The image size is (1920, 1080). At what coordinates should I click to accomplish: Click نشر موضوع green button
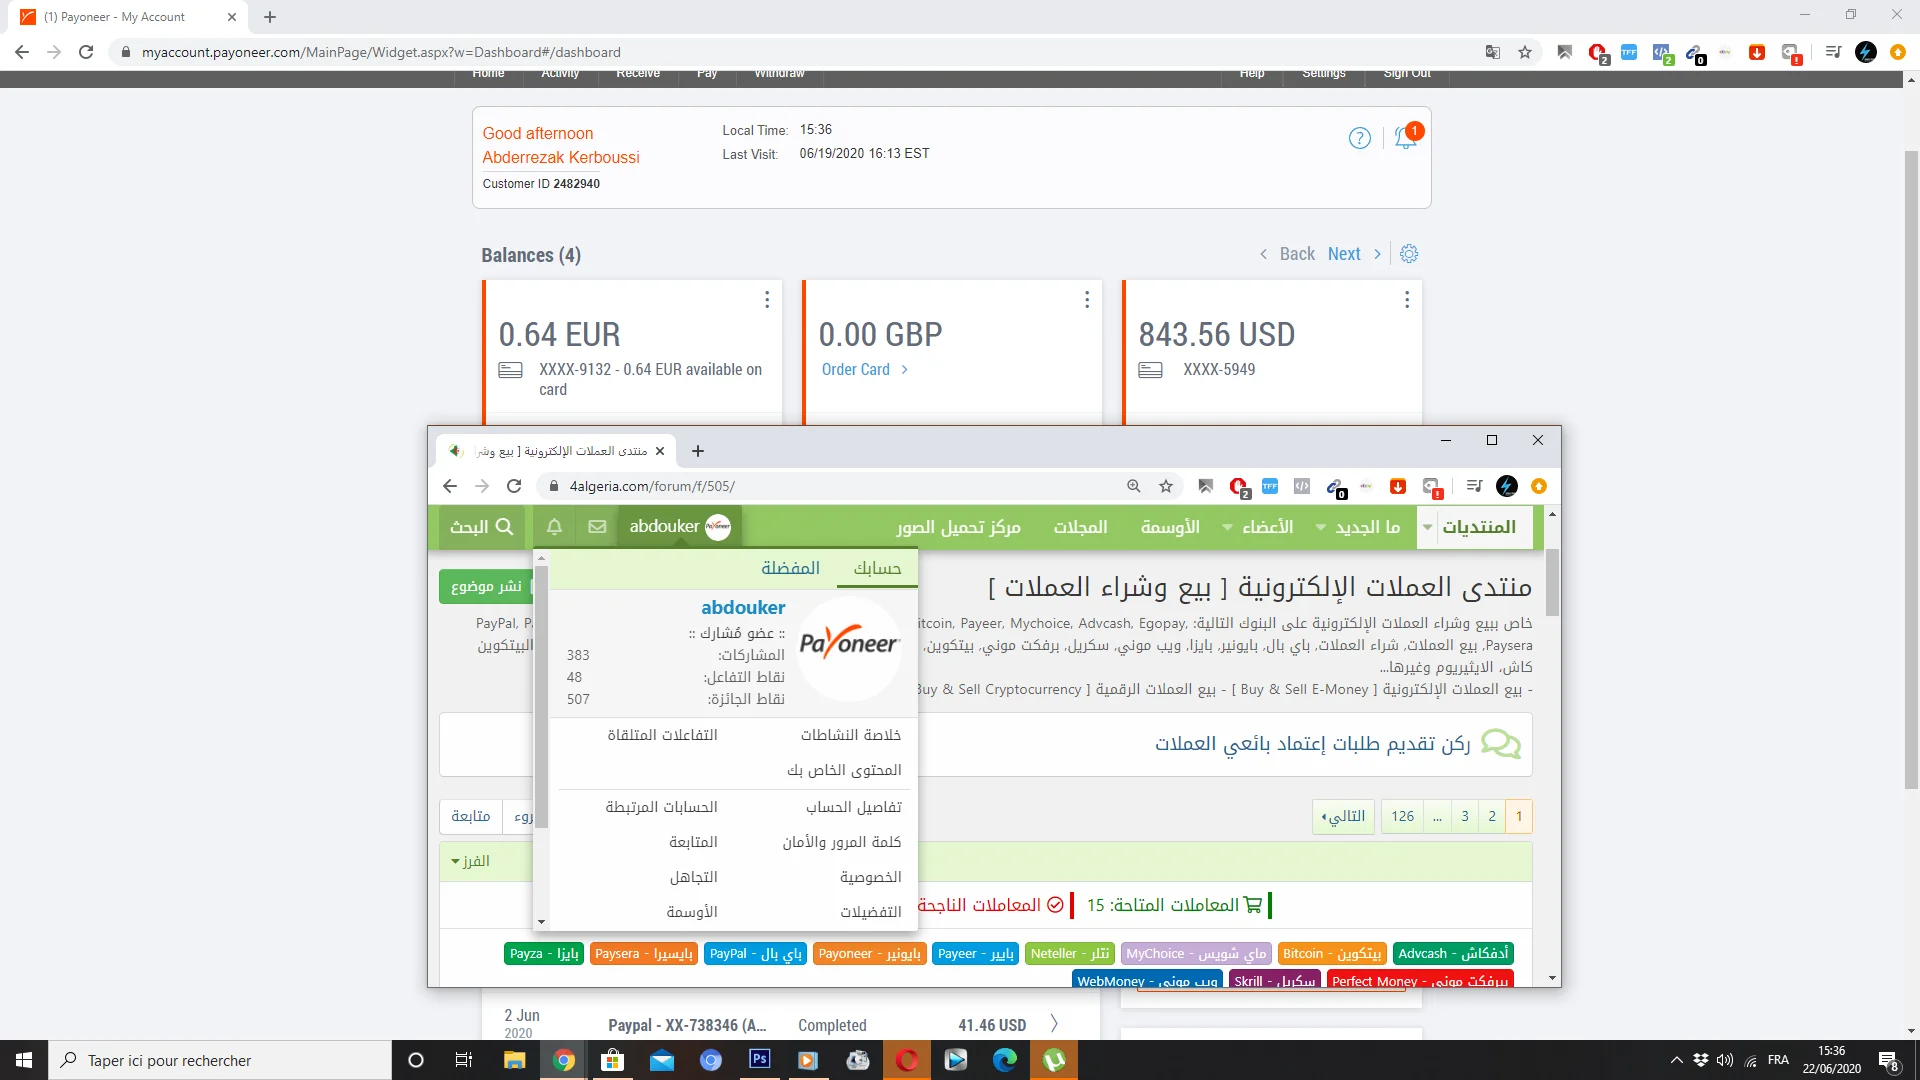(487, 586)
